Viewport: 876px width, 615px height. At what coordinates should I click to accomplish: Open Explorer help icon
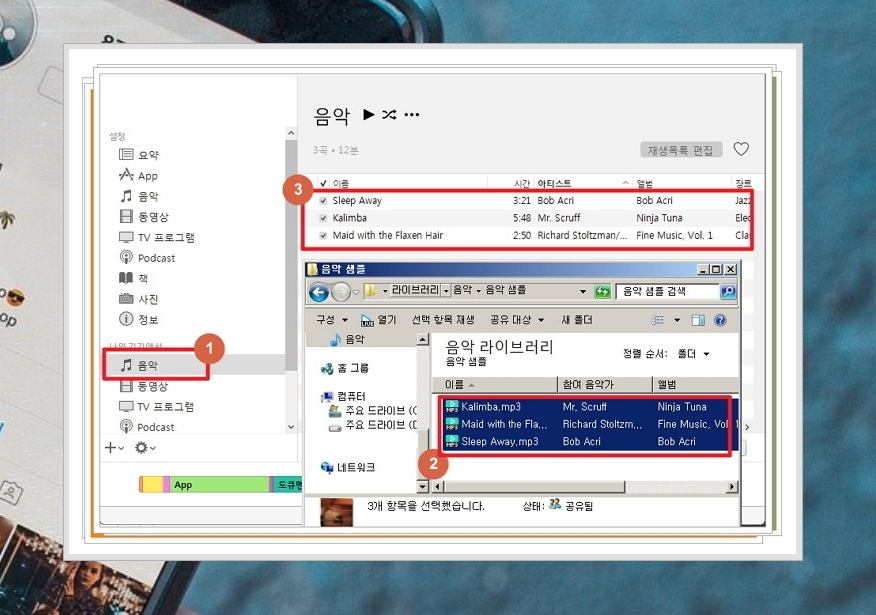[721, 320]
